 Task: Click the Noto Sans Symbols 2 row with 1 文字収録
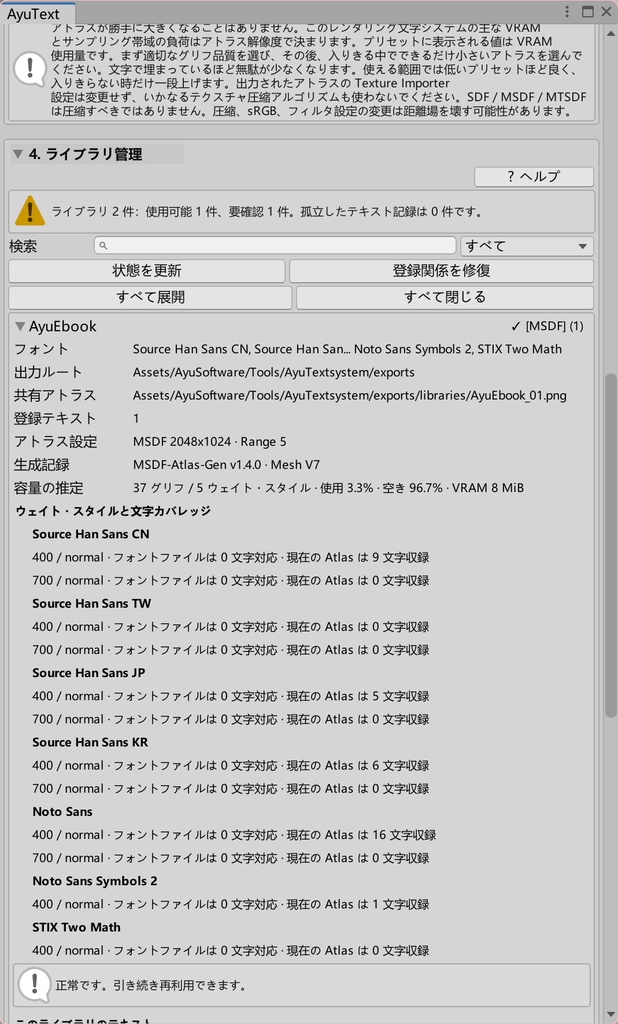[x=231, y=904]
